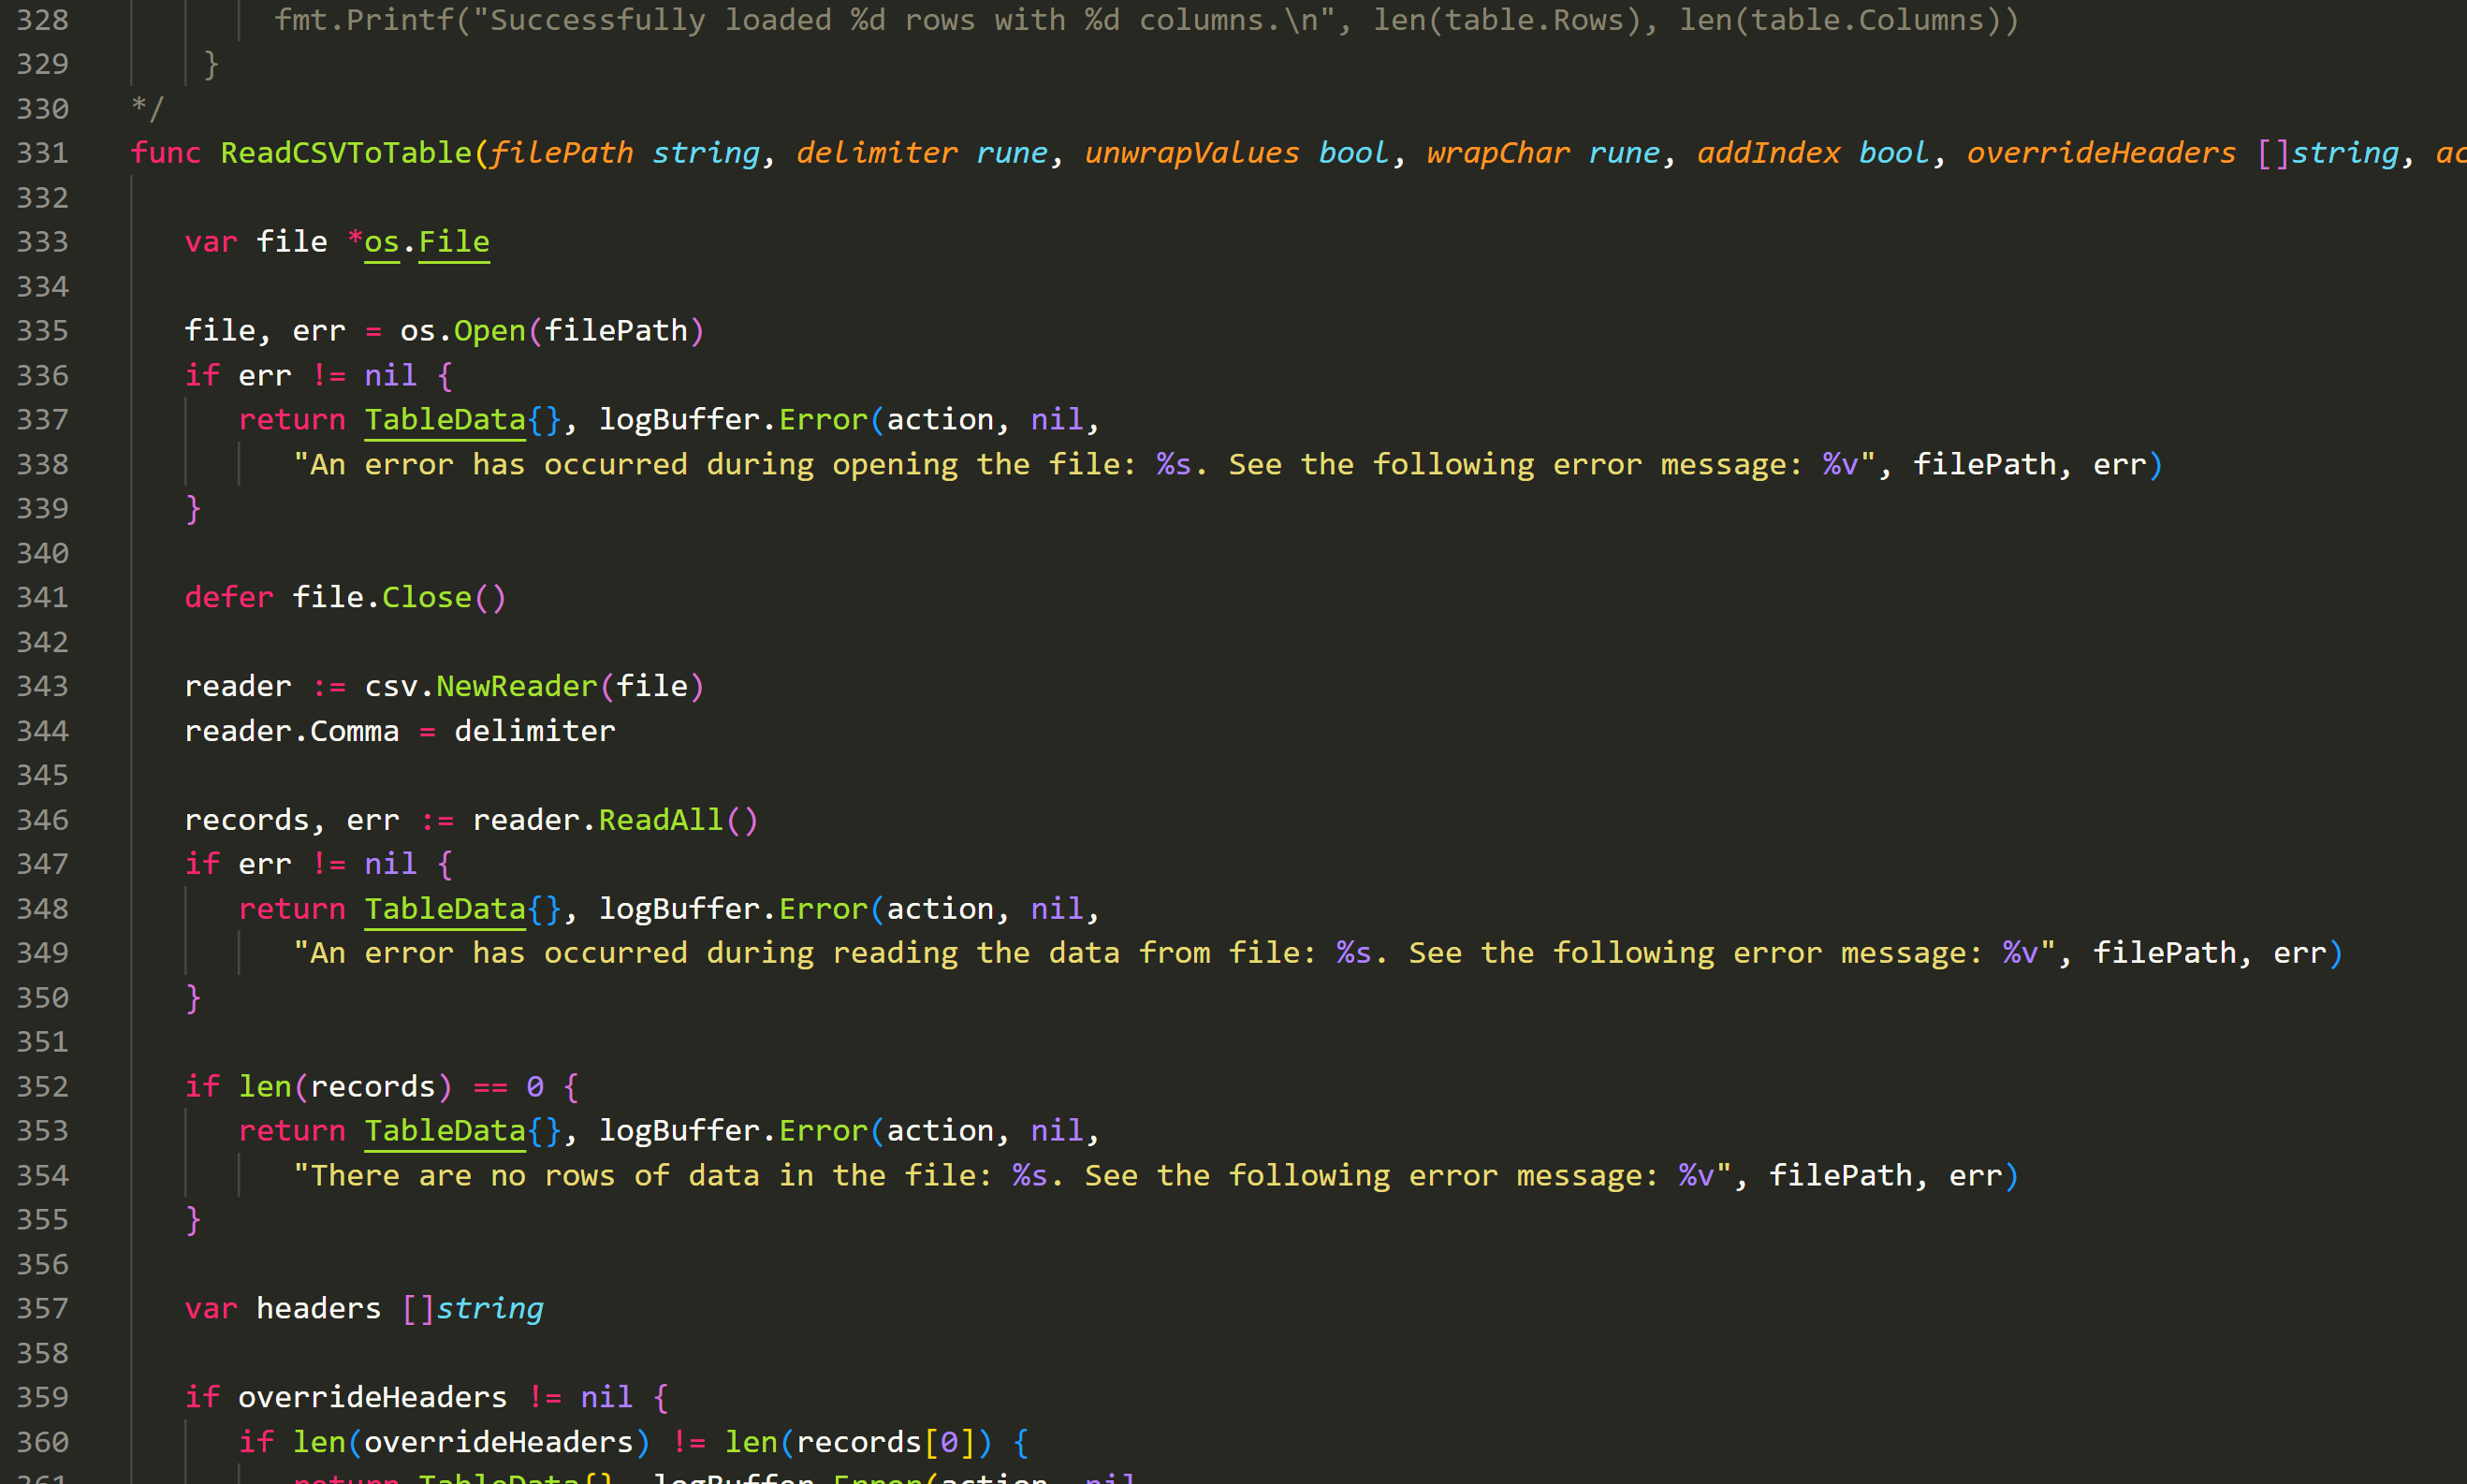Follow the TableData link on line 353
Viewport: 2467px width, 1484px height.
444,1130
